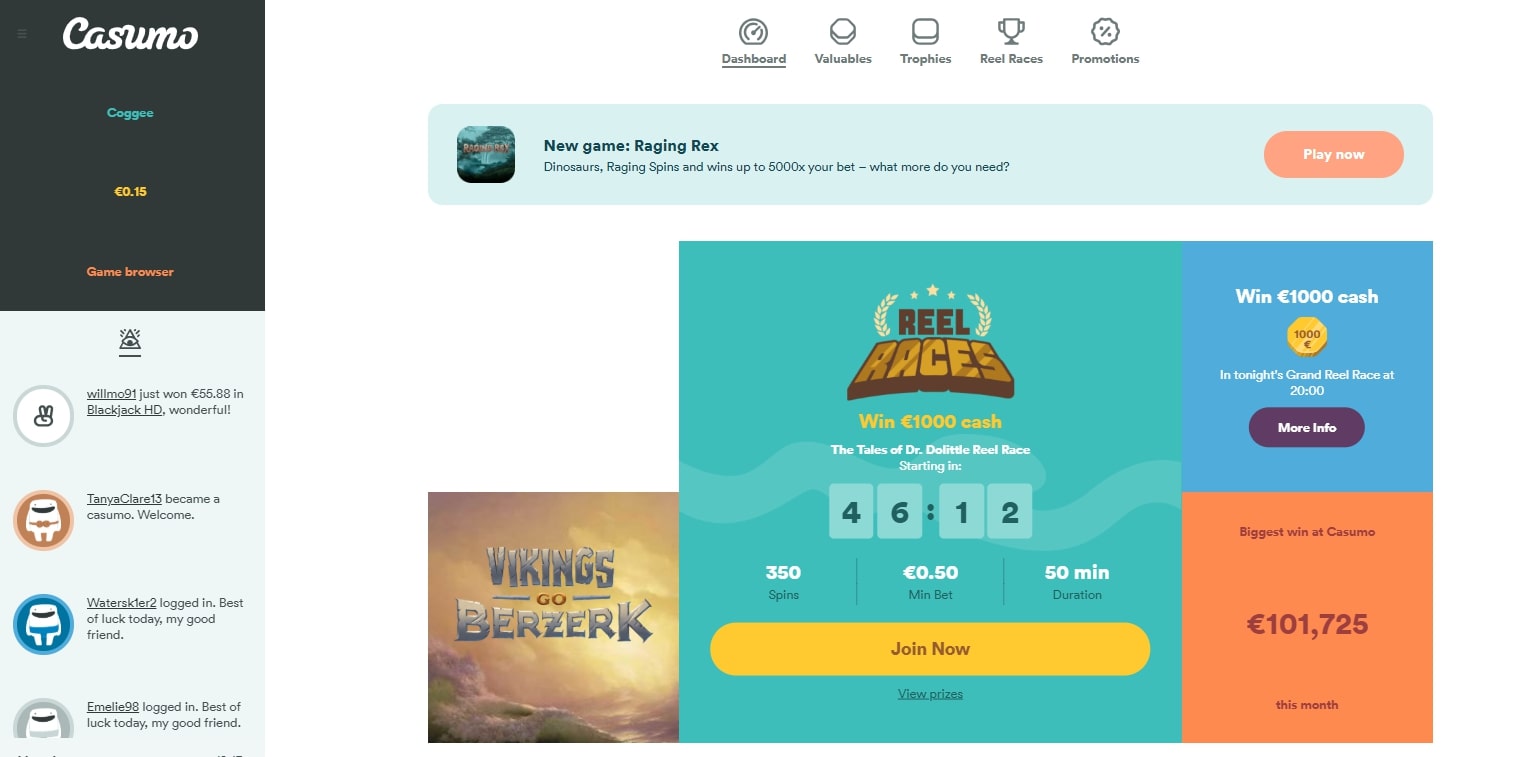
Task: Open the Promotions percent icon
Action: 1105,31
